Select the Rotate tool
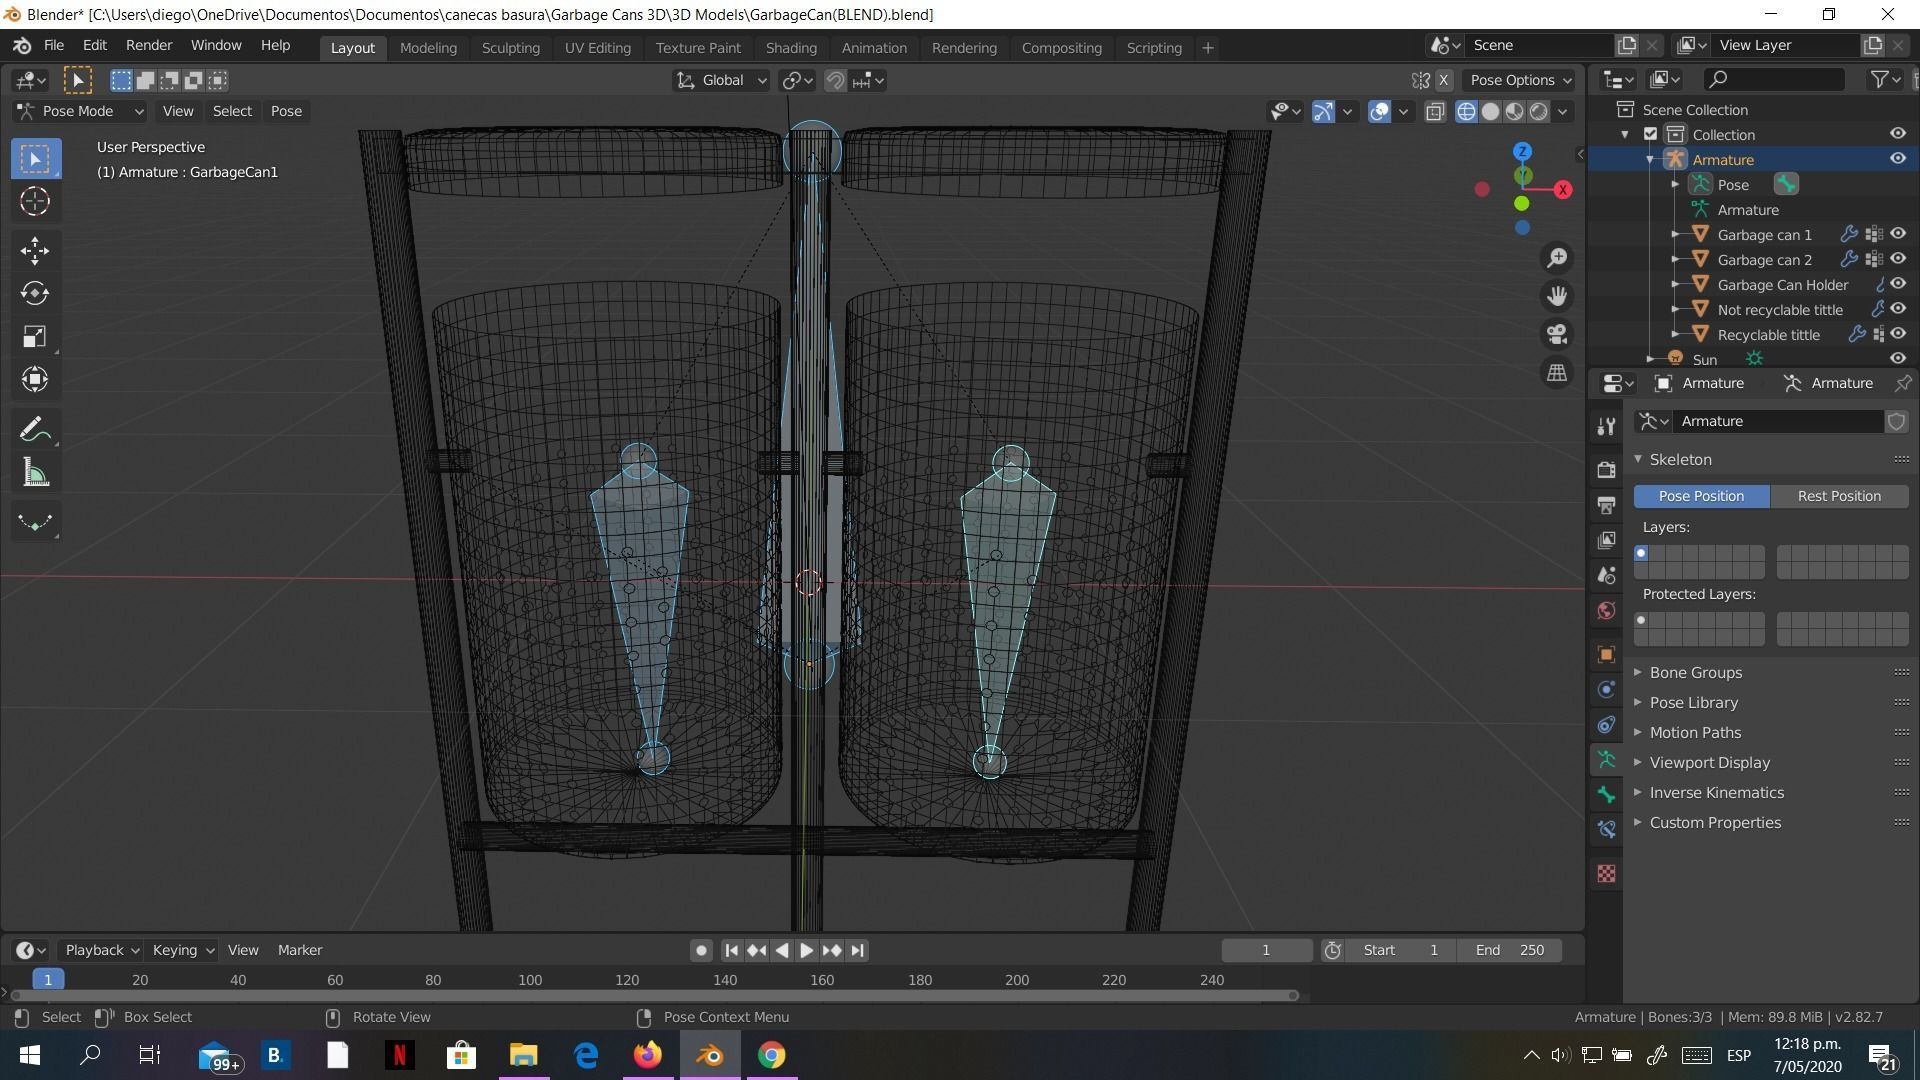 point(35,293)
